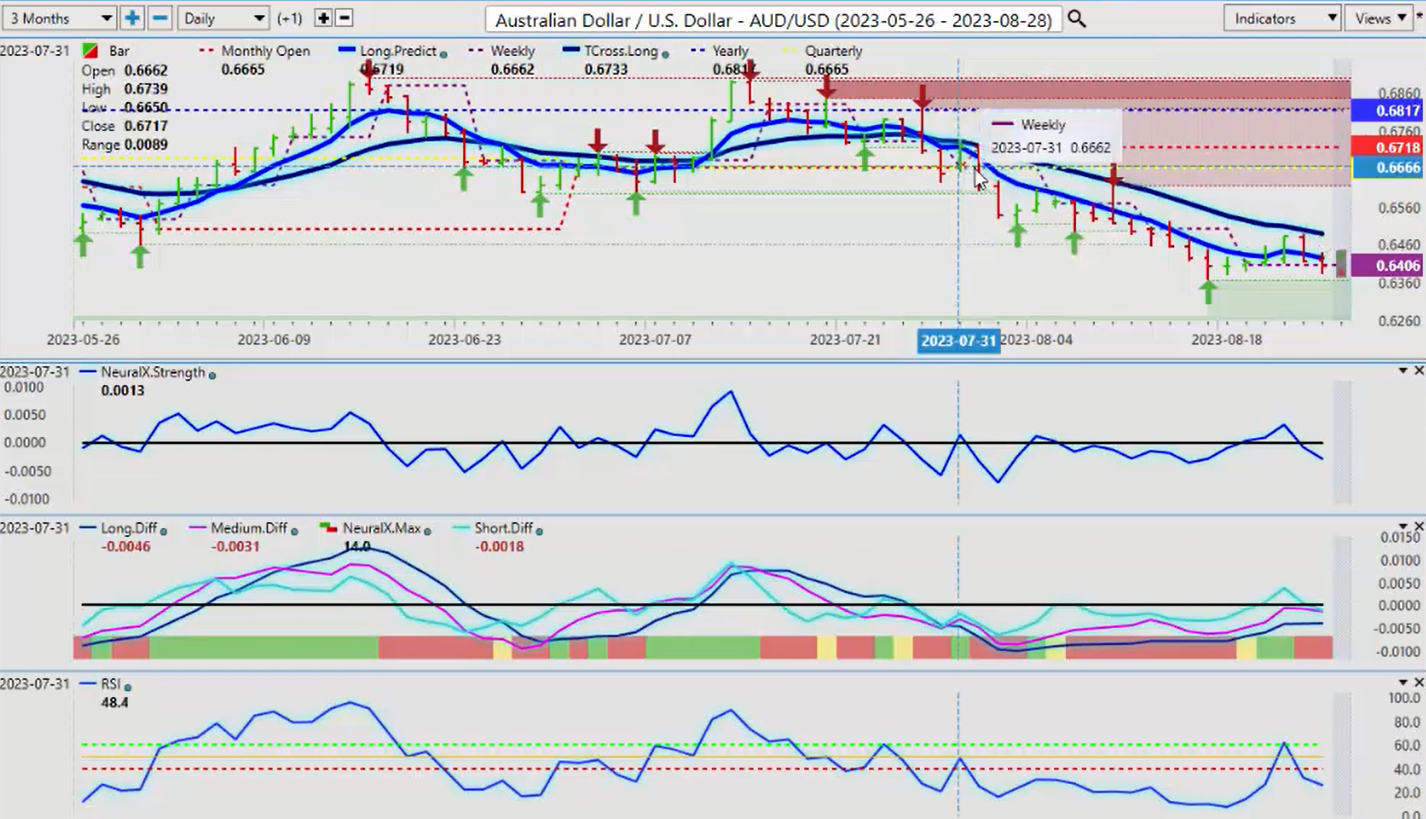The height and width of the screenshot is (819, 1426).
Task: Click the NeuralX.Strength legend label
Action: (153, 372)
